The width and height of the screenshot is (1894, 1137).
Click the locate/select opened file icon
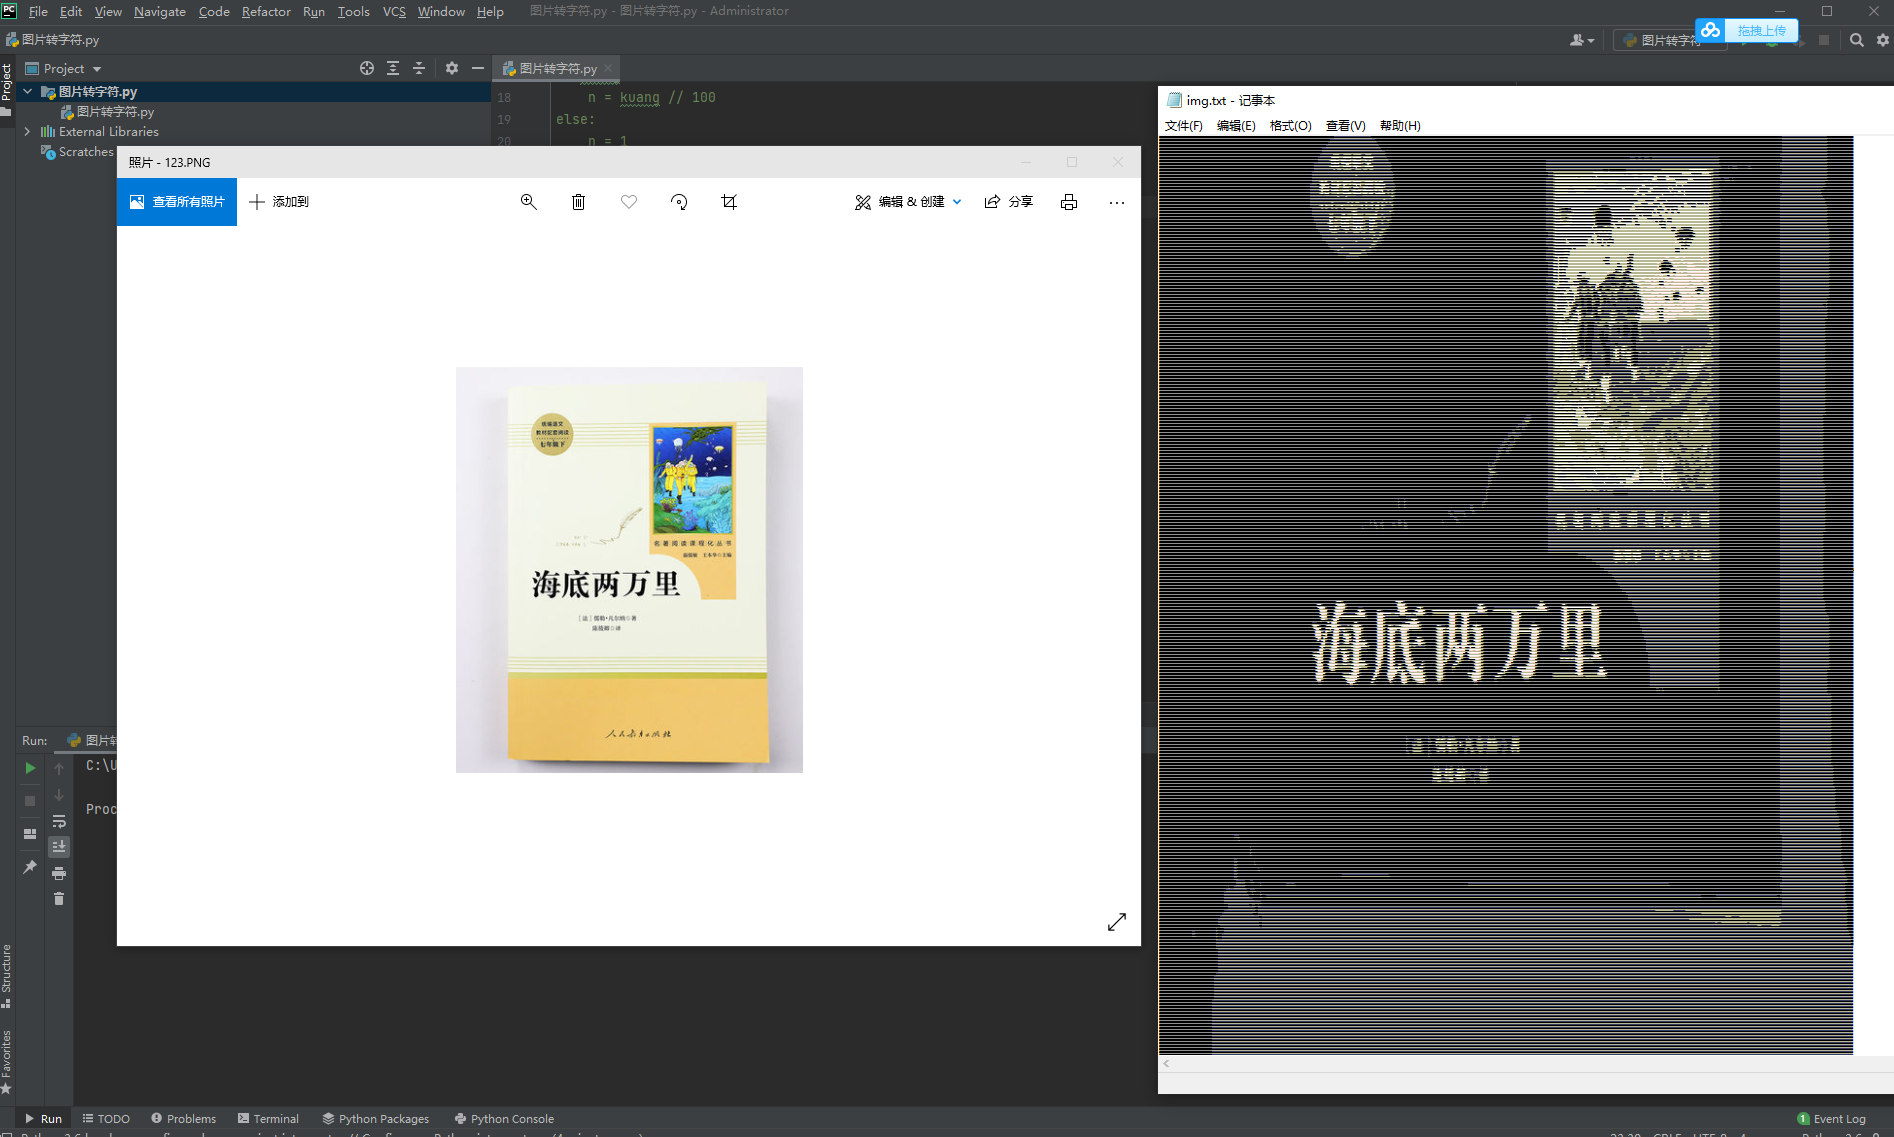pyautogui.click(x=367, y=68)
